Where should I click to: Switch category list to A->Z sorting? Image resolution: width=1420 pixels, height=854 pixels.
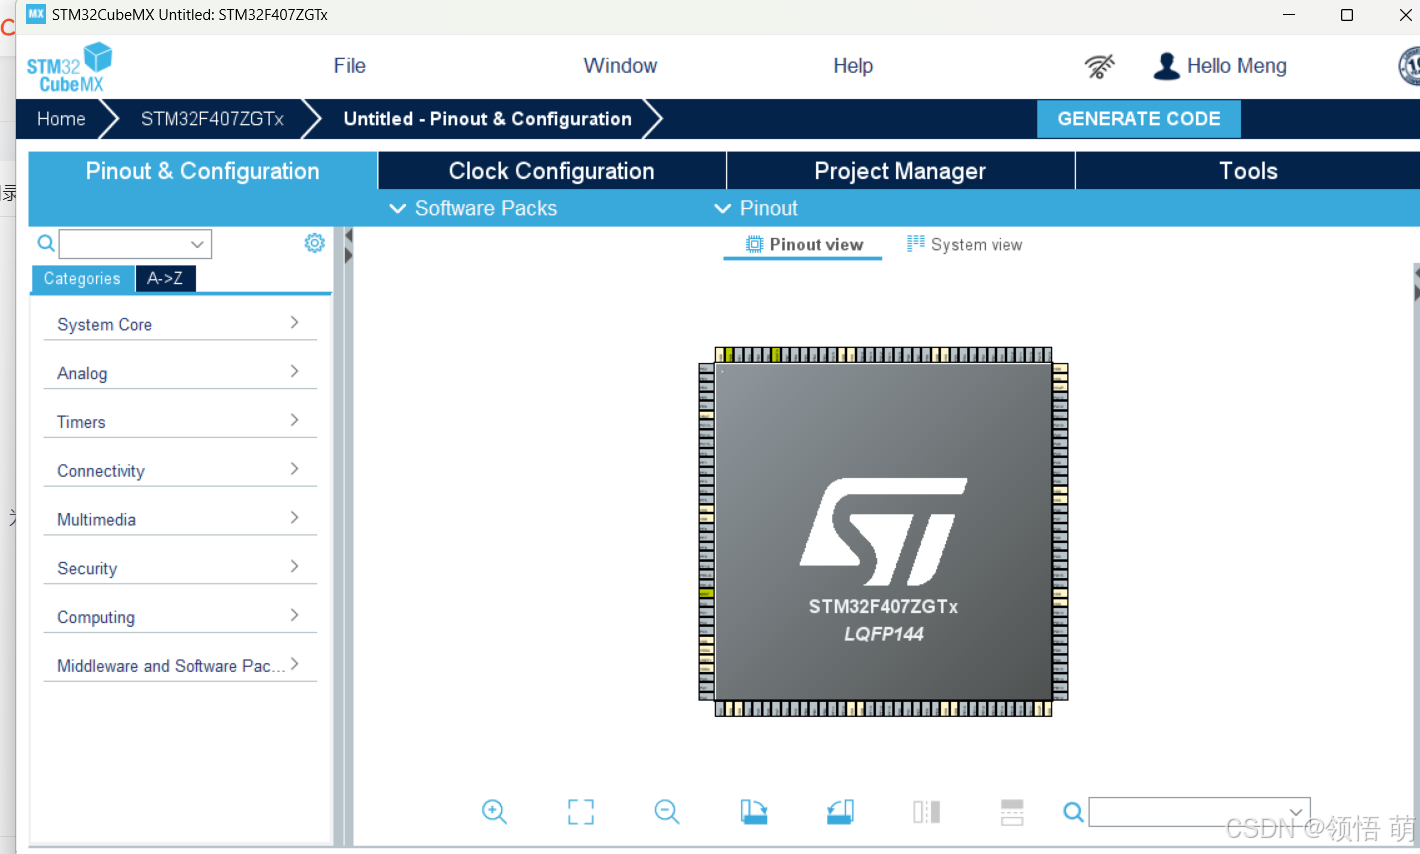point(165,278)
